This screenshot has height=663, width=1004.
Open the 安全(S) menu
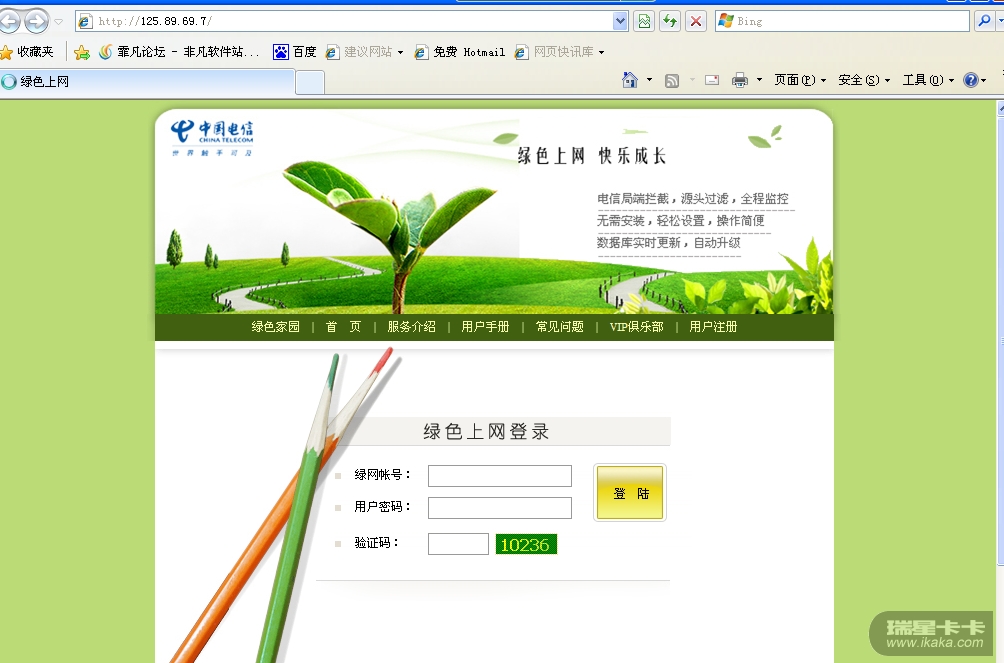tap(864, 80)
